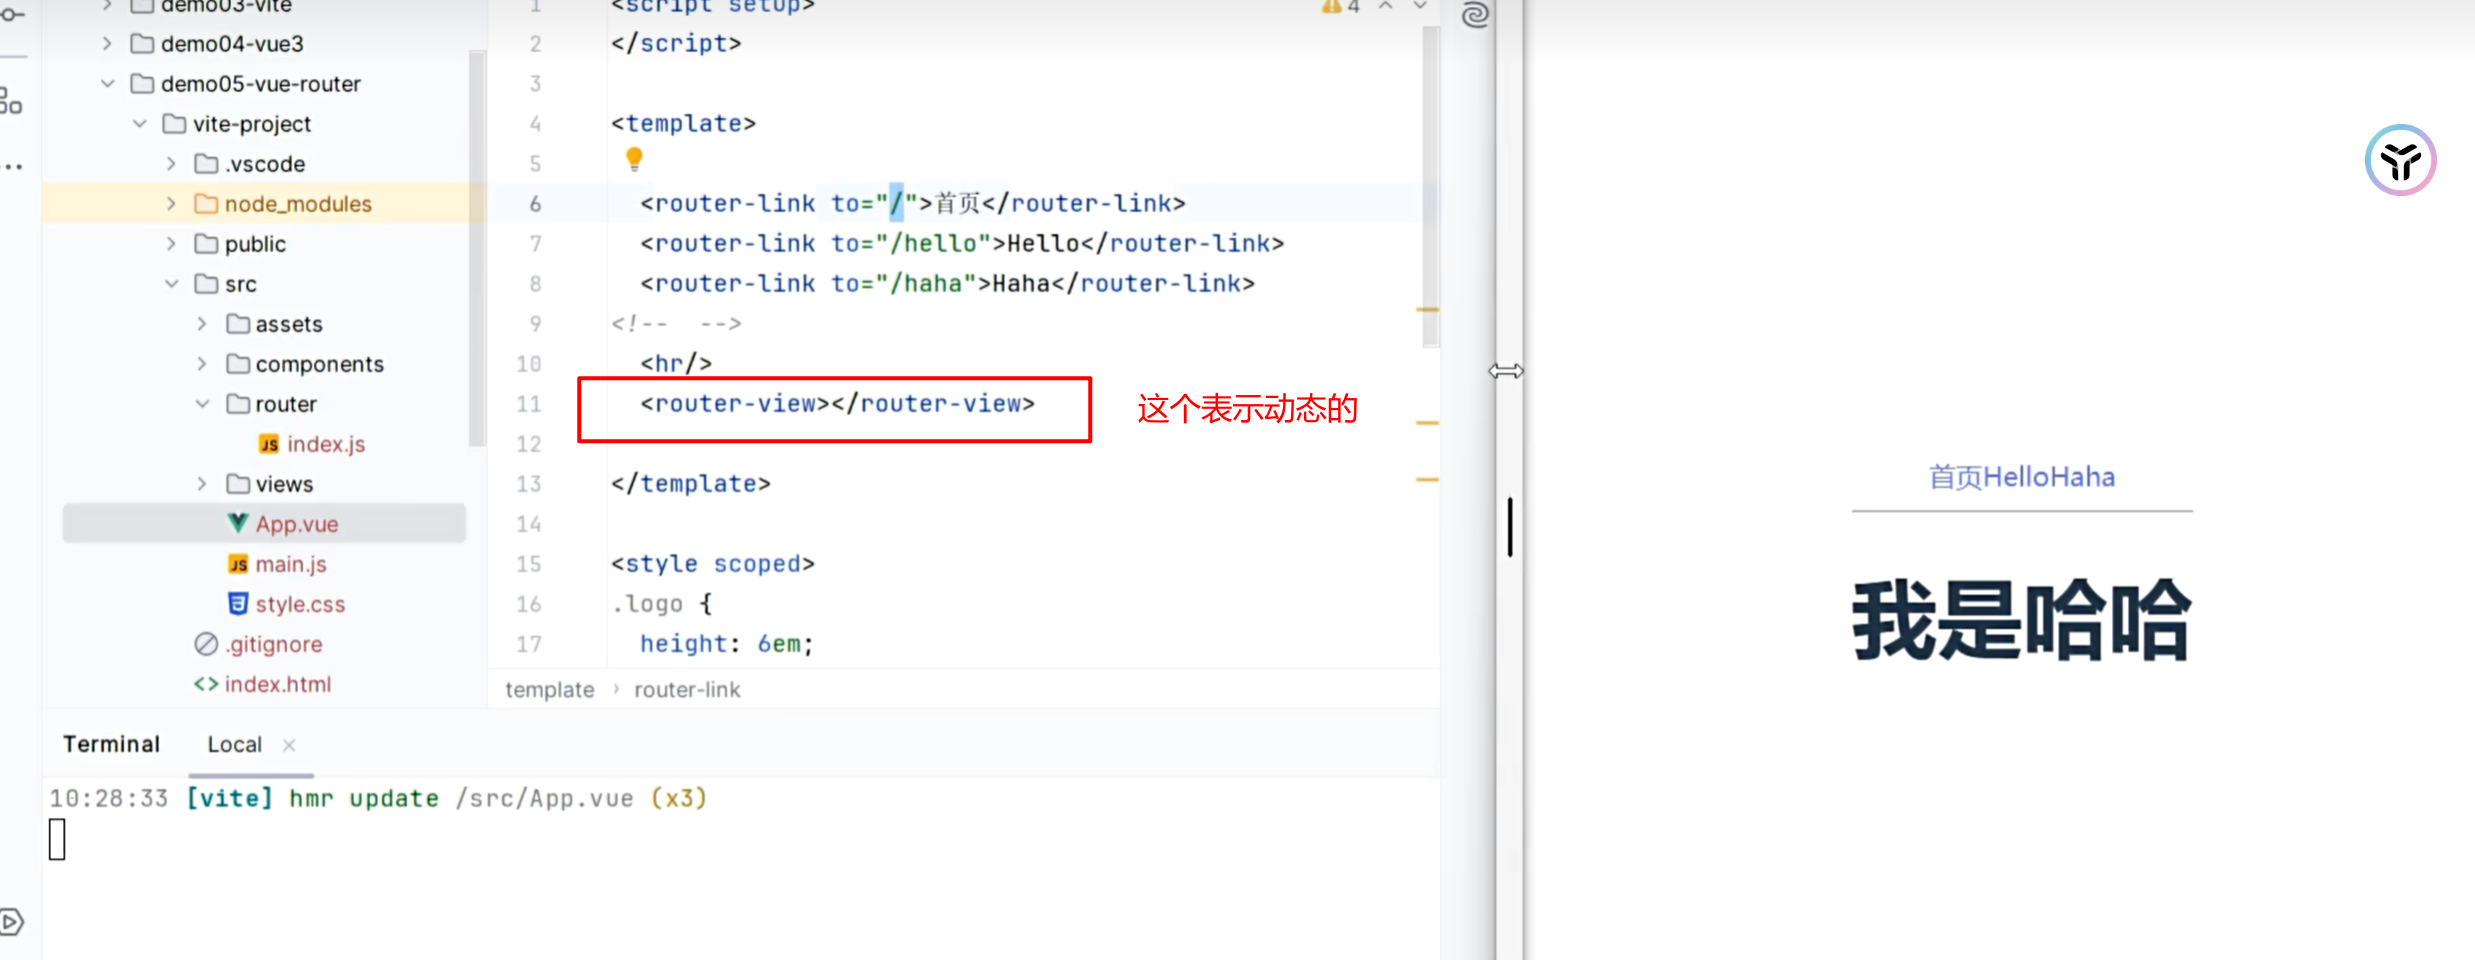Click Haha link in browser preview

[x=2082, y=477]
